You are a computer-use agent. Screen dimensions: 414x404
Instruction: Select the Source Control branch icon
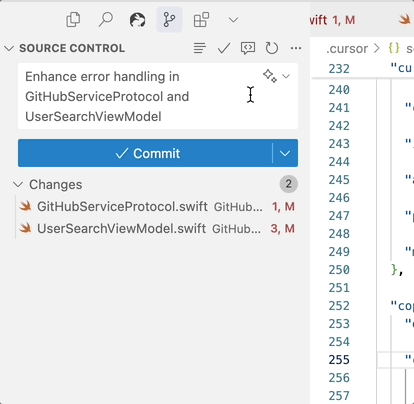coord(169,20)
